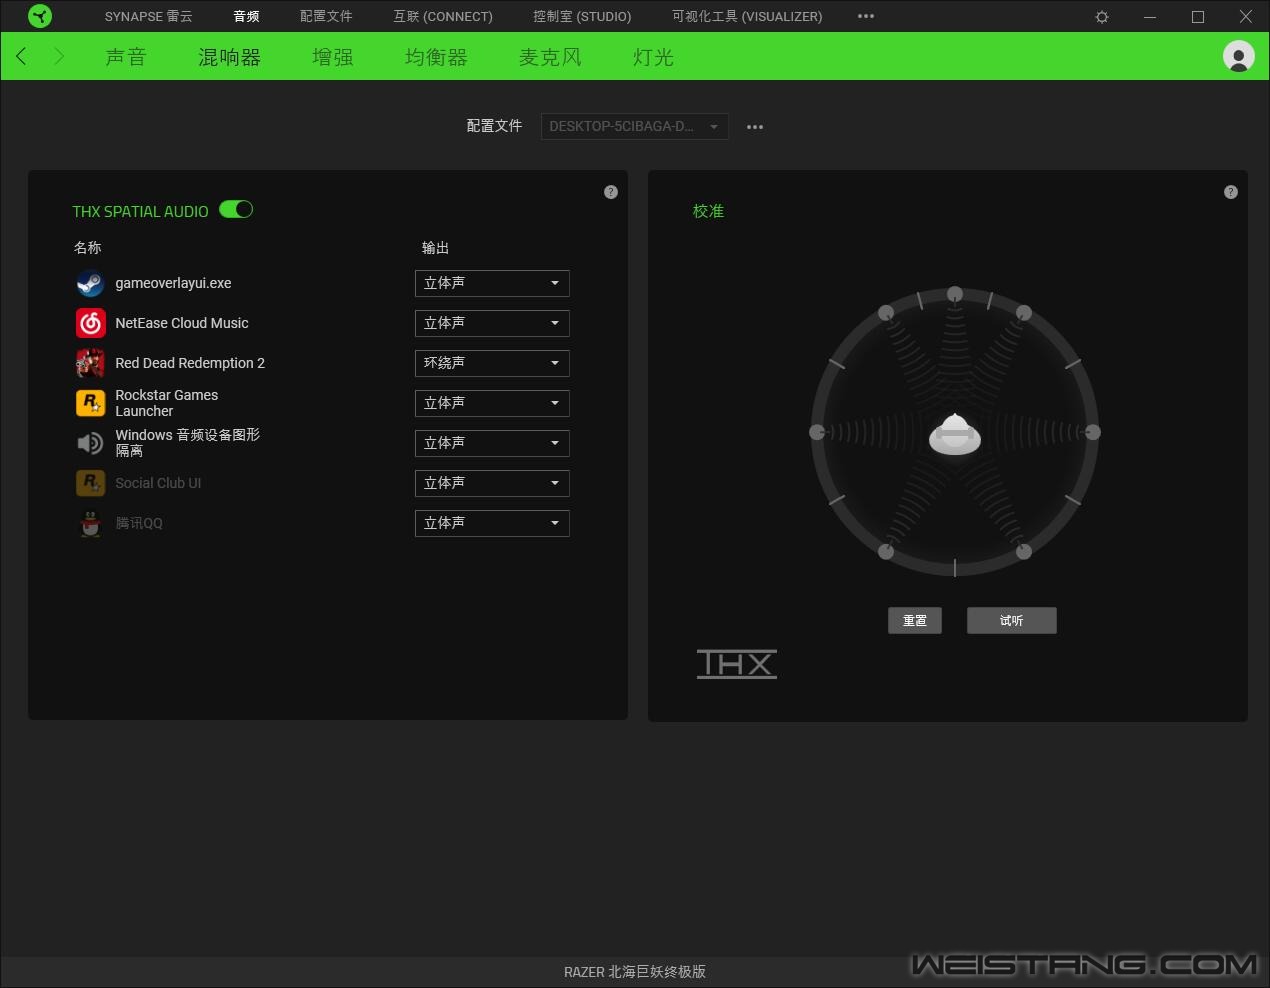Click the Tencent QQ penguin icon

click(x=90, y=523)
